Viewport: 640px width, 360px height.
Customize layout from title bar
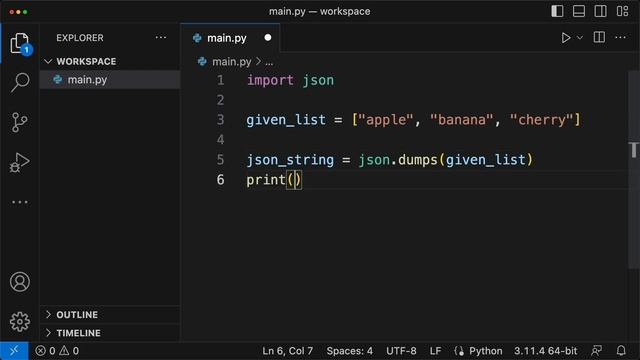[x=622, y=11]
